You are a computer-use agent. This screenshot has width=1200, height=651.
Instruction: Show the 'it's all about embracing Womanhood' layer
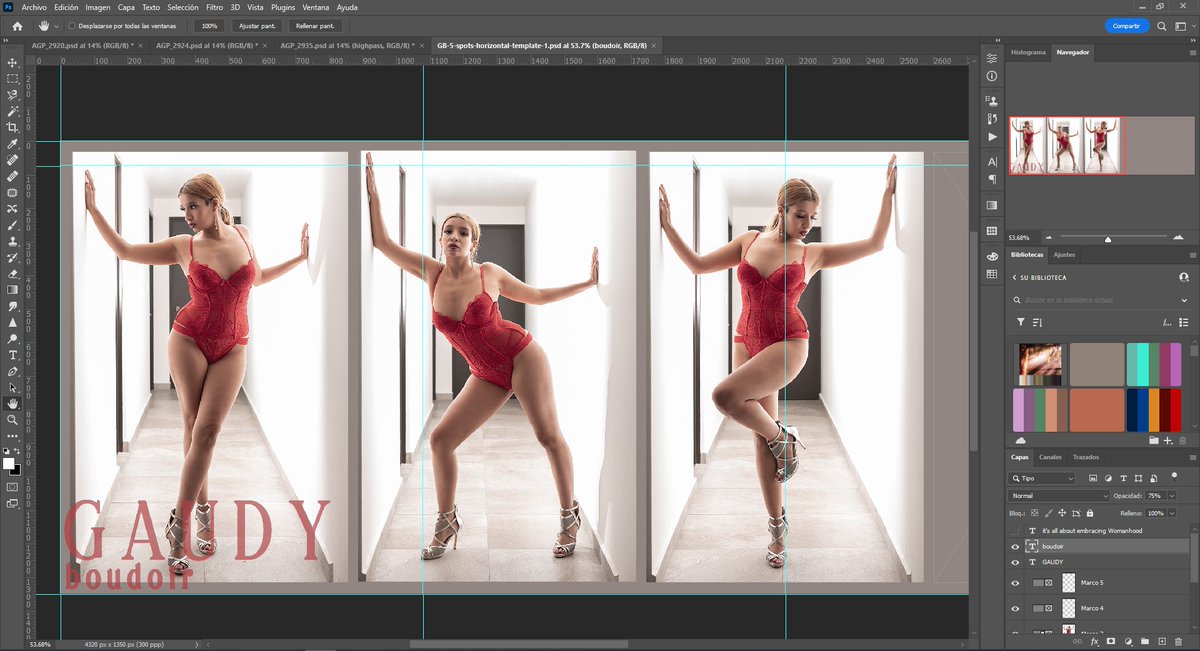[x=1015, y=531]
